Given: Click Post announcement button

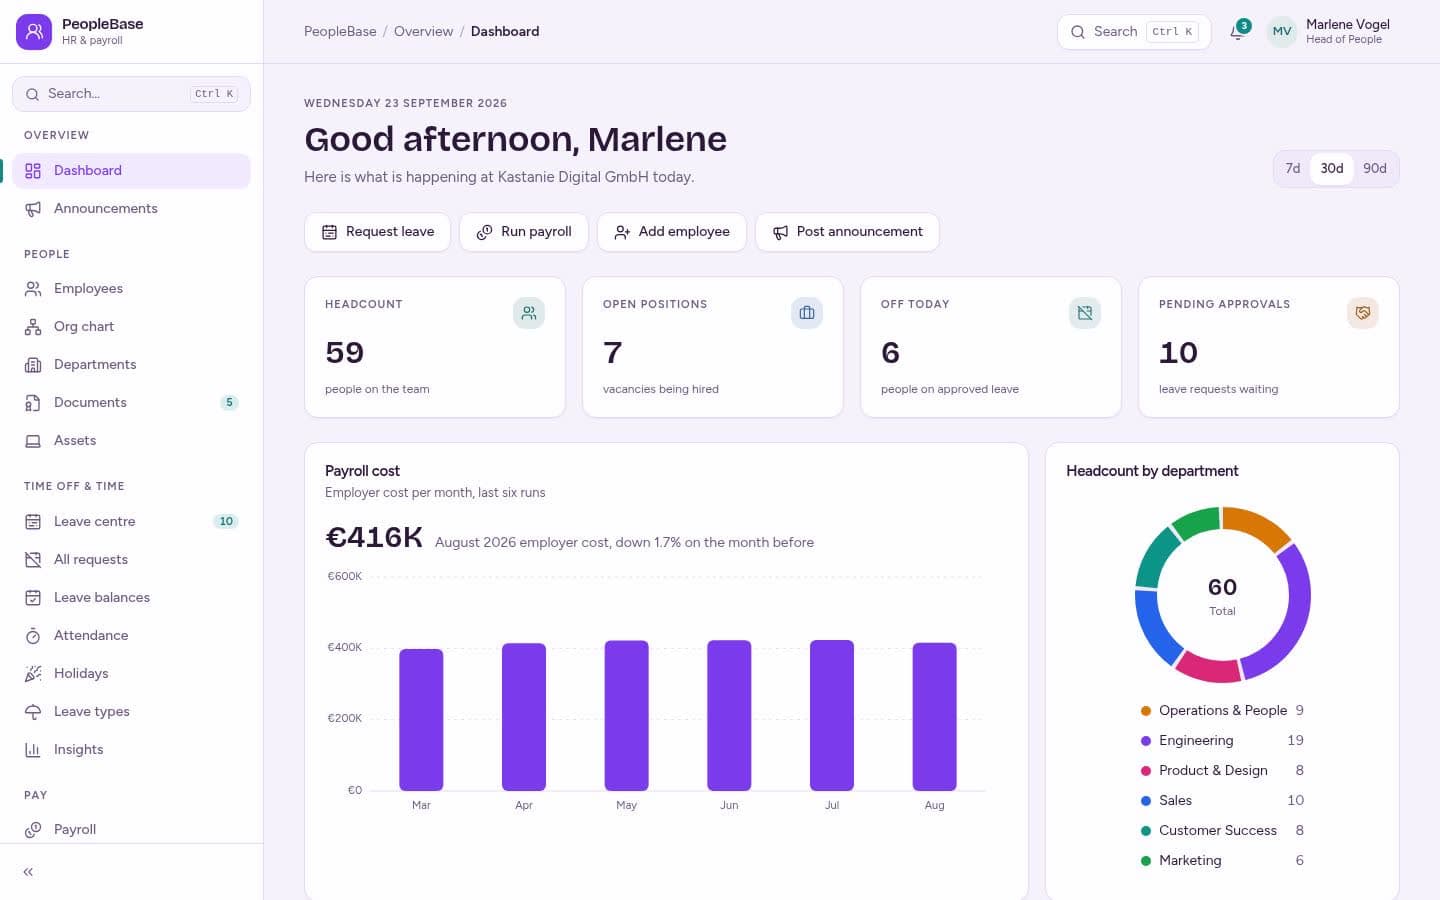Looking at the screenshot, I should 847,232.
